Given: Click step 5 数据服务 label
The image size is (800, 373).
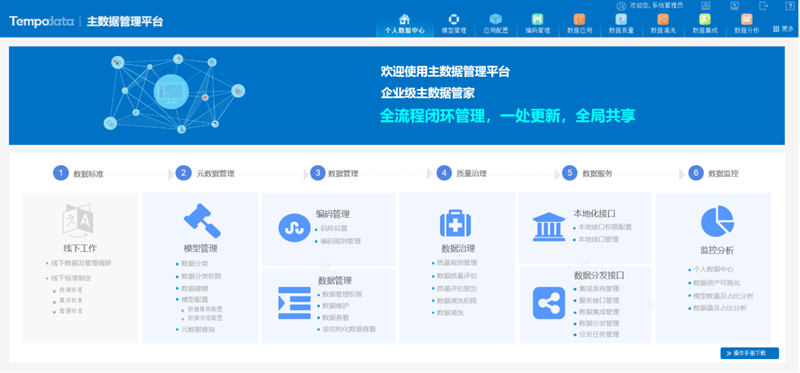Looking at the screenshot, I should coord(597,173).
